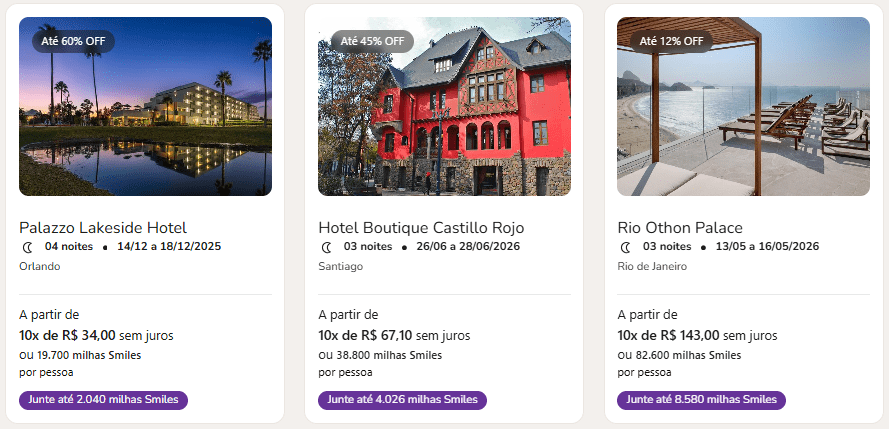Click the Até 12% OFF badge
Image resolution: width=889 pixels, height=429 pixels.
pos(671,41)
